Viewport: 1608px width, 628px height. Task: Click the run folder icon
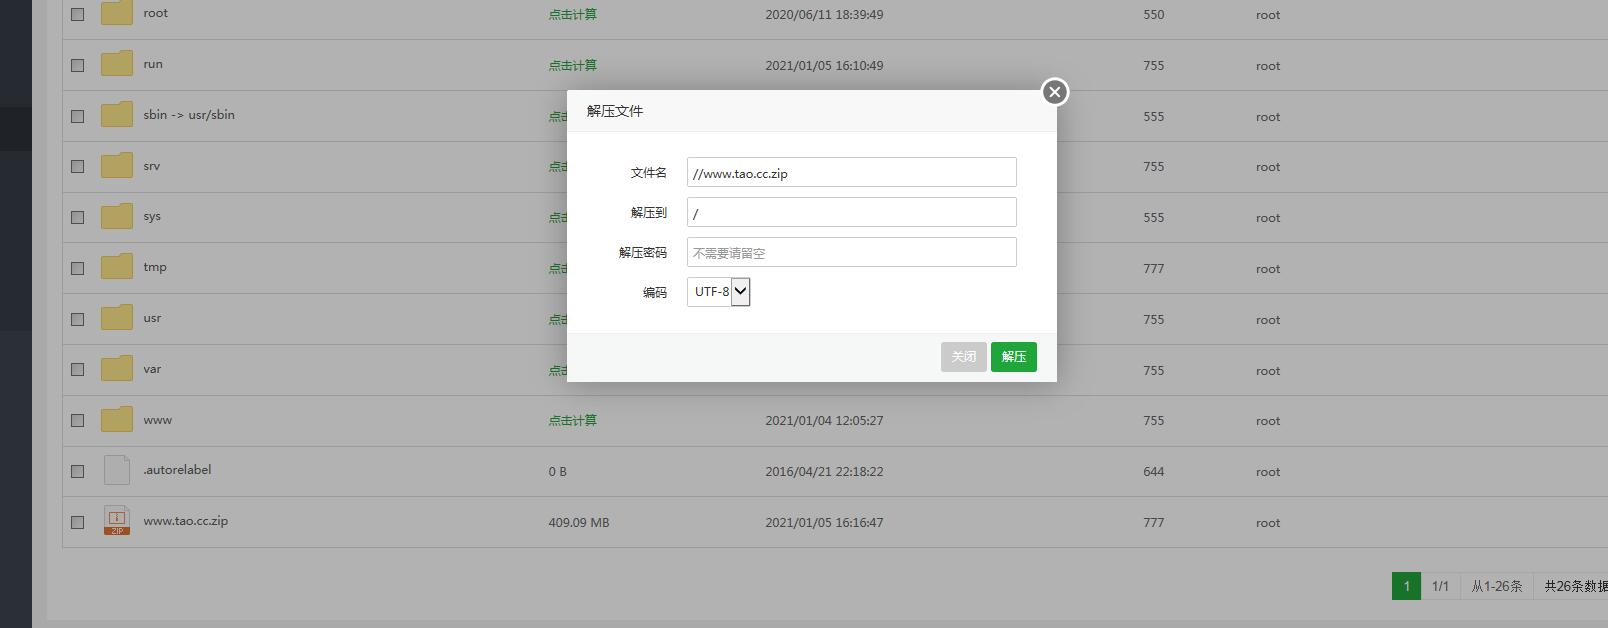click(x=117, y=64)
